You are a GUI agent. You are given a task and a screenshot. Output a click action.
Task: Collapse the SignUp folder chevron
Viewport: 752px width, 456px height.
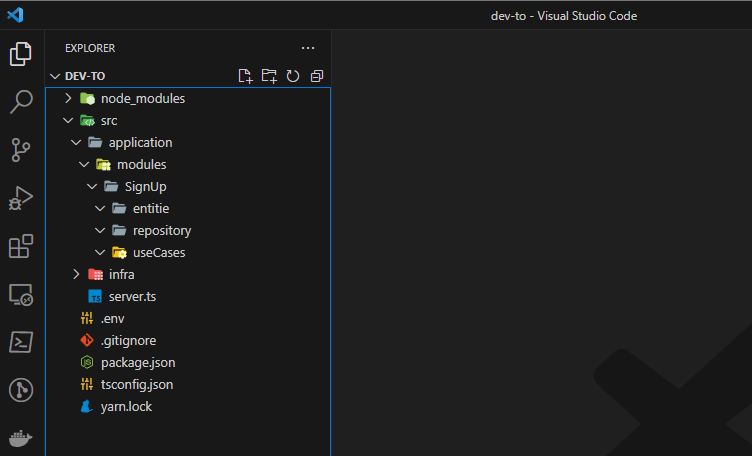pos(92,187)
